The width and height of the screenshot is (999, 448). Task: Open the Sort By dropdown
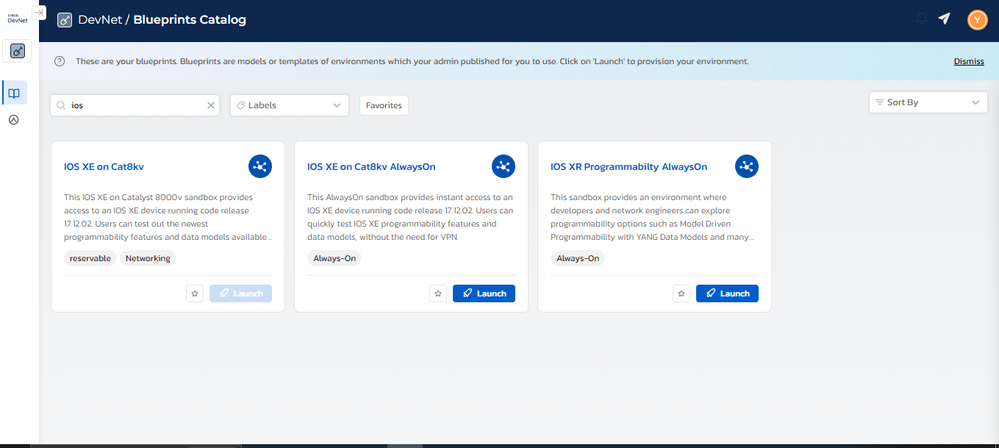coord(928,102)
